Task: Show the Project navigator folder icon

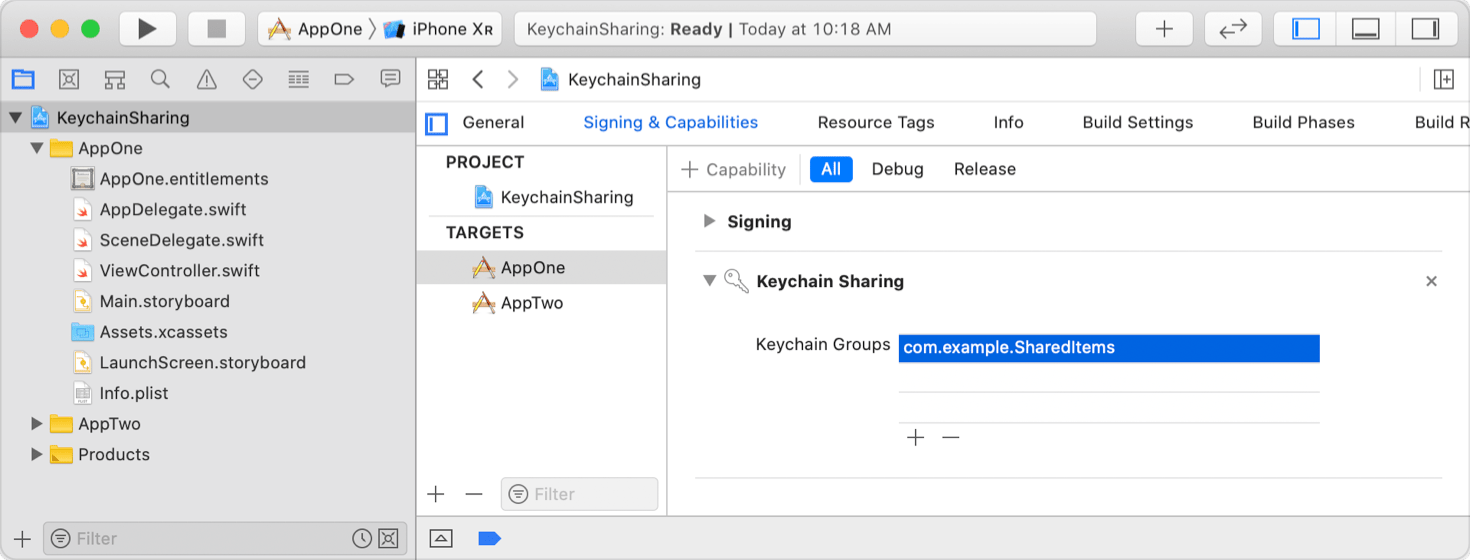Action: point(23,79)
